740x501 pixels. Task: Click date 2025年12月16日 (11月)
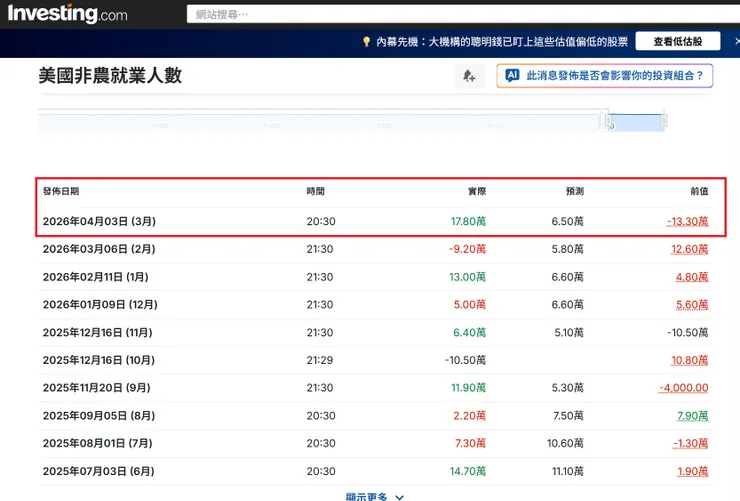tap(98, 333)
